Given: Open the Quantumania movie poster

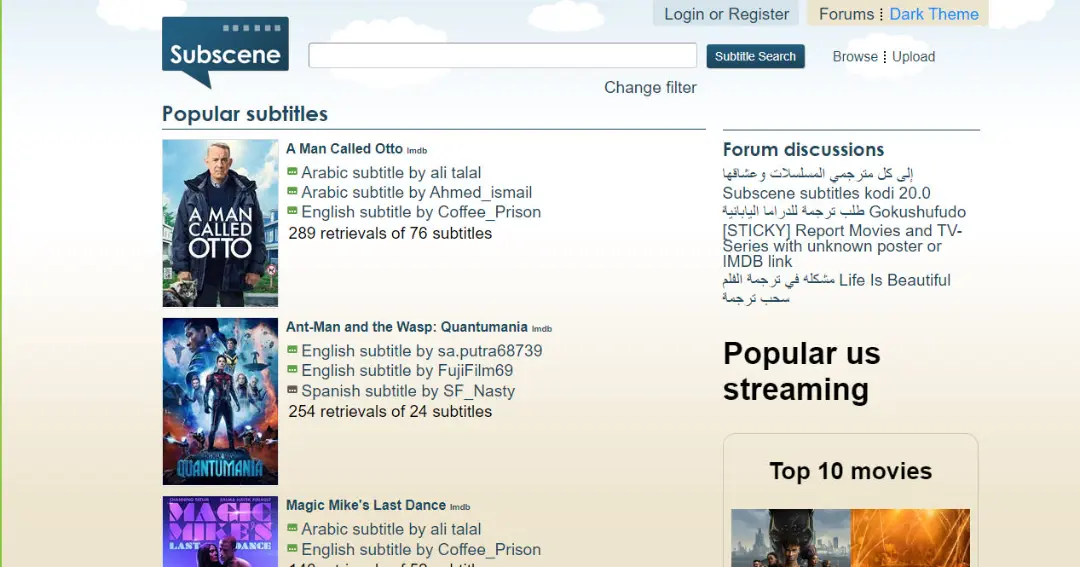Looking at the screenshot, I should 220,402.
